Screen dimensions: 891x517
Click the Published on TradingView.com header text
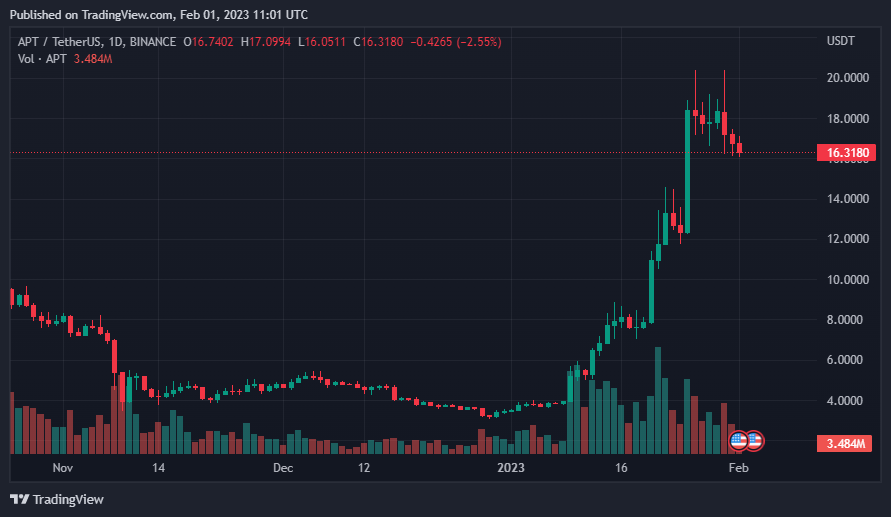click(159, 15)
